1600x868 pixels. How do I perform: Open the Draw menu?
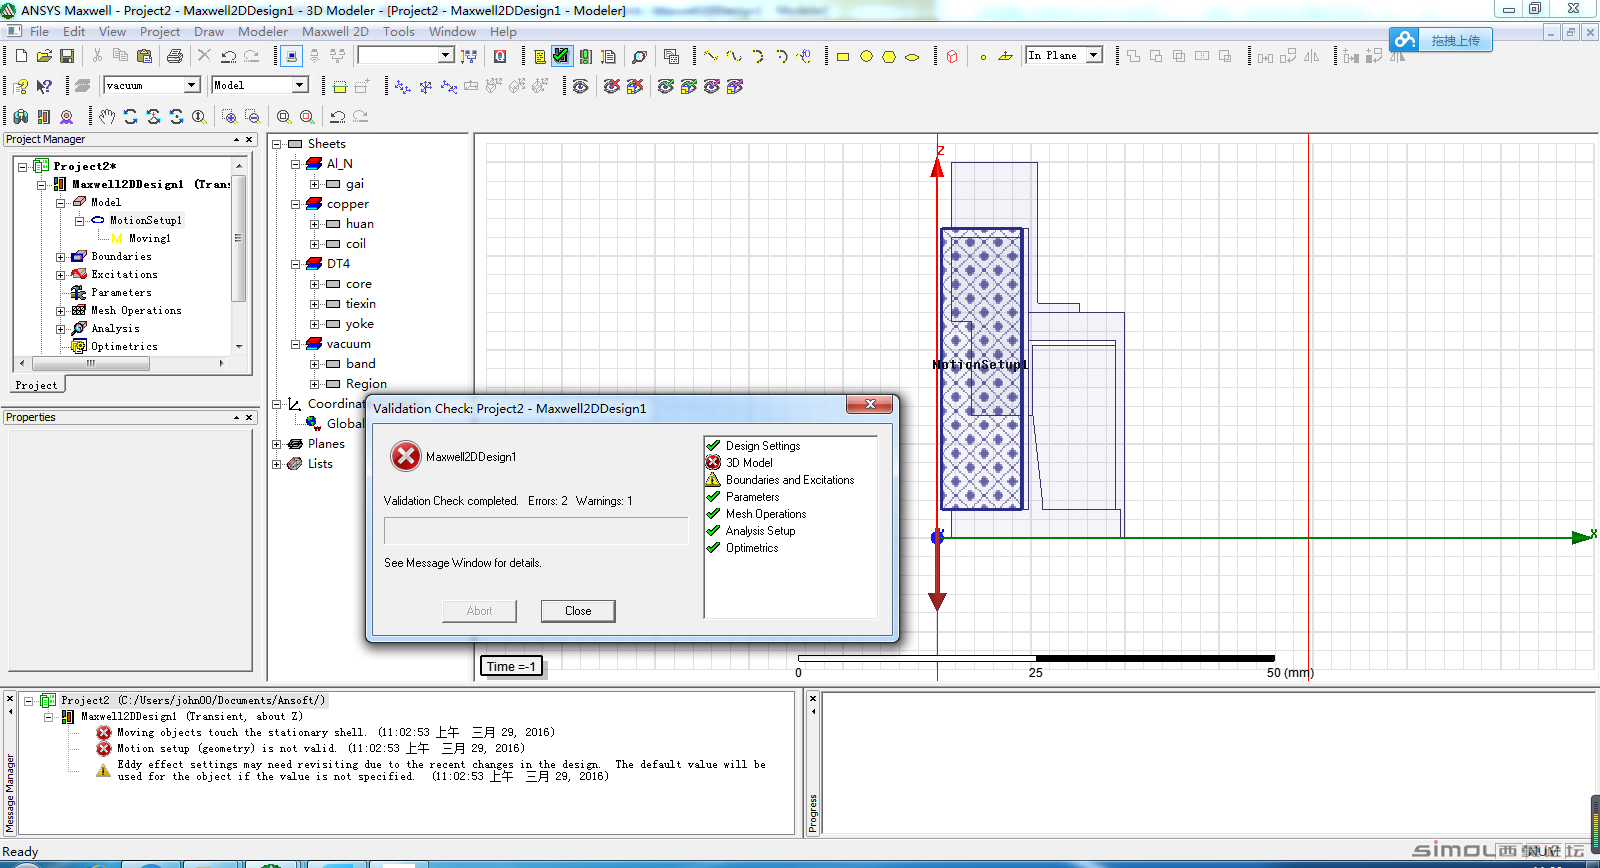tap(209, 31)
